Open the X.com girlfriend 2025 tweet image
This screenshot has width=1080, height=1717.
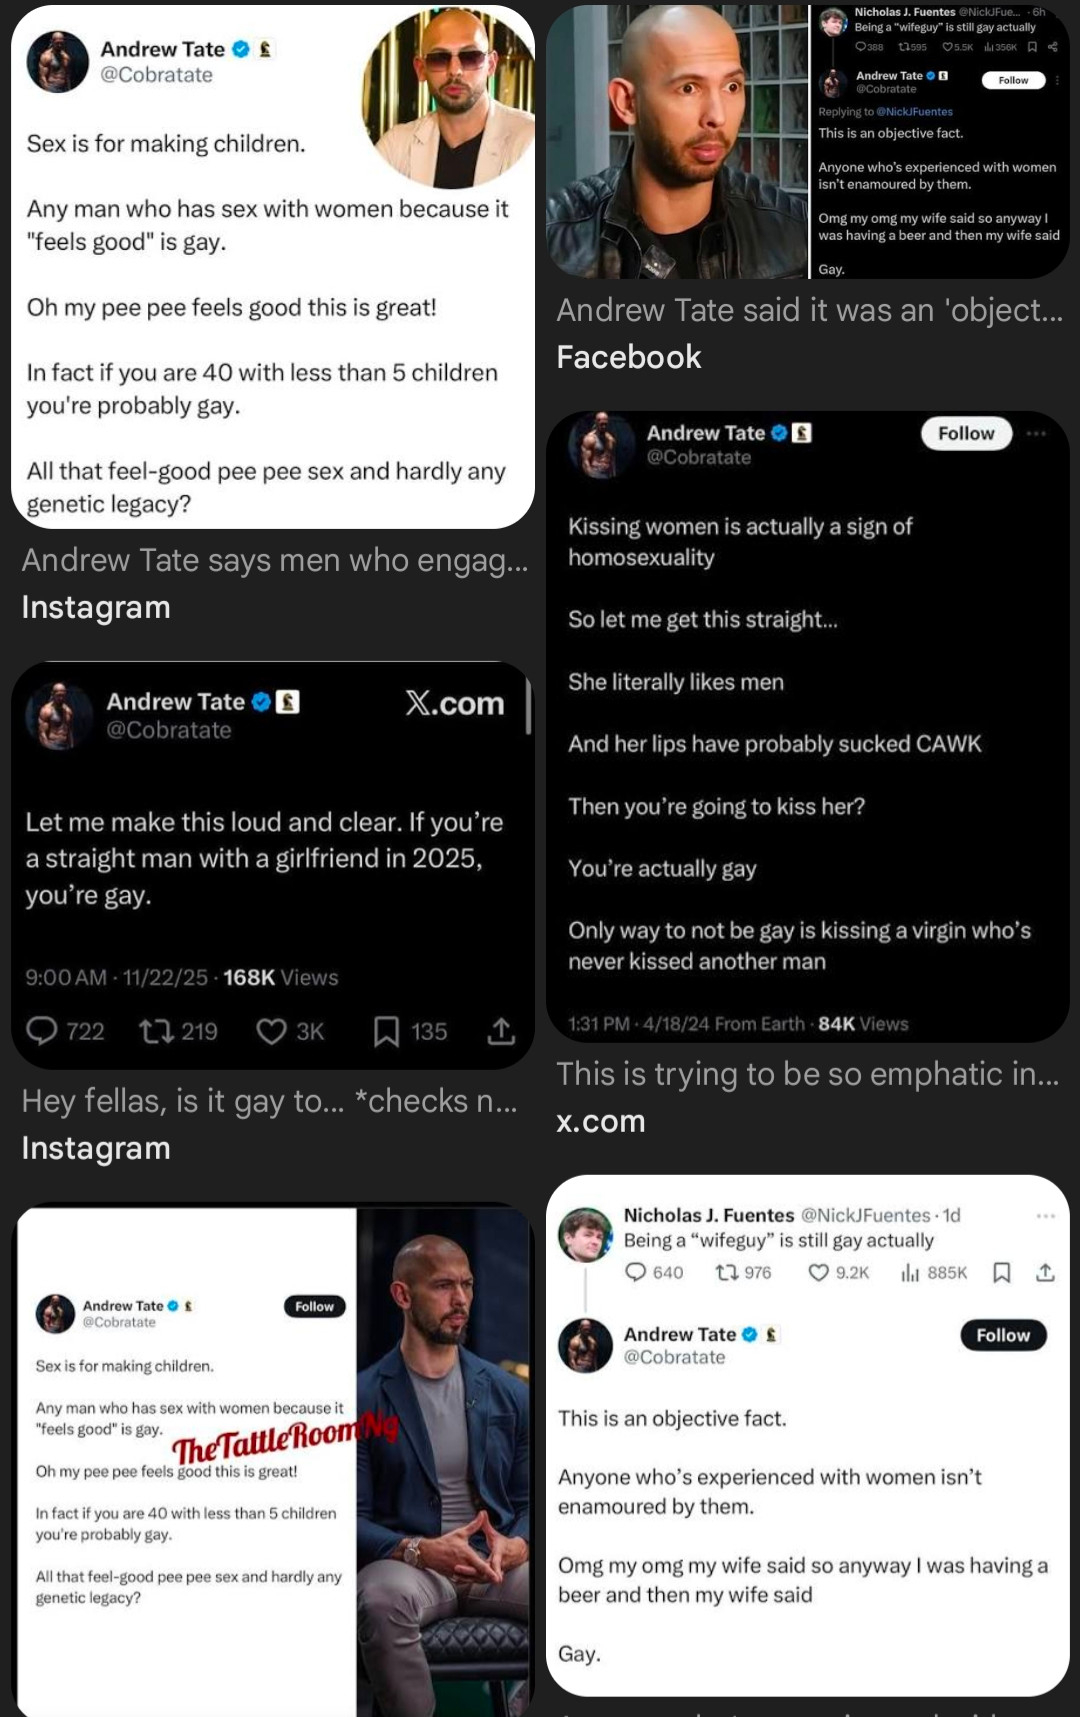pyautogui.click(x=273, y=865)
